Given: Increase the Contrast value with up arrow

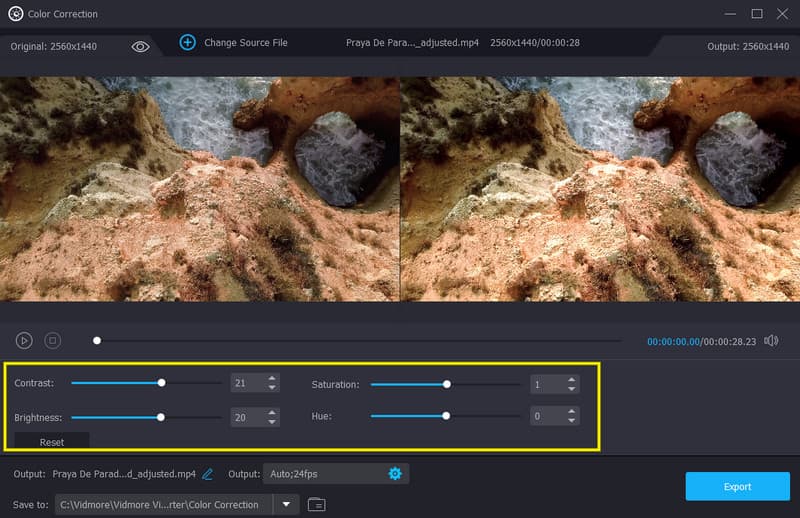Looking at the screenshot, I should (272, 379).
